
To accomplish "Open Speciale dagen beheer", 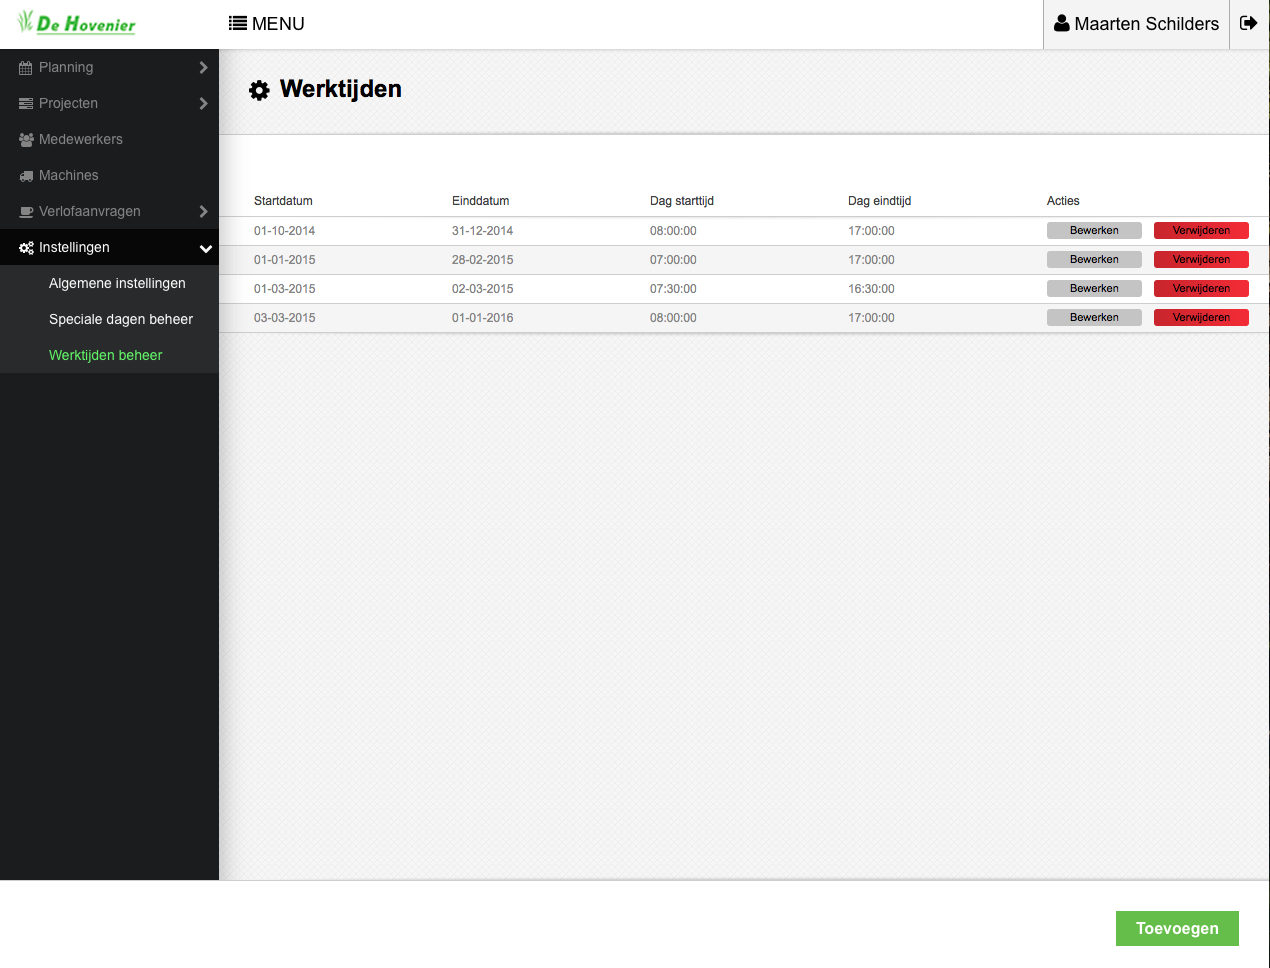I will pos(121,319).
